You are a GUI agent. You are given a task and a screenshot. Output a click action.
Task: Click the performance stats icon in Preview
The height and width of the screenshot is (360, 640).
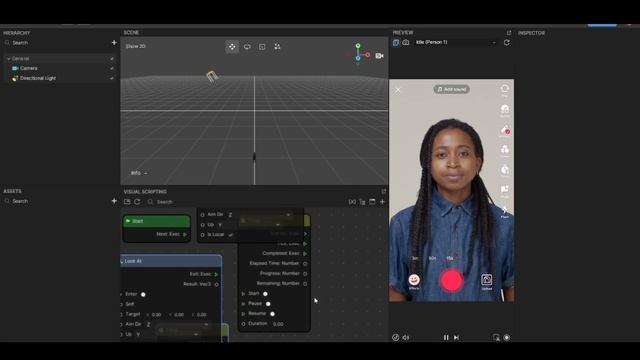pyautogui.click(x=395, y=338)
